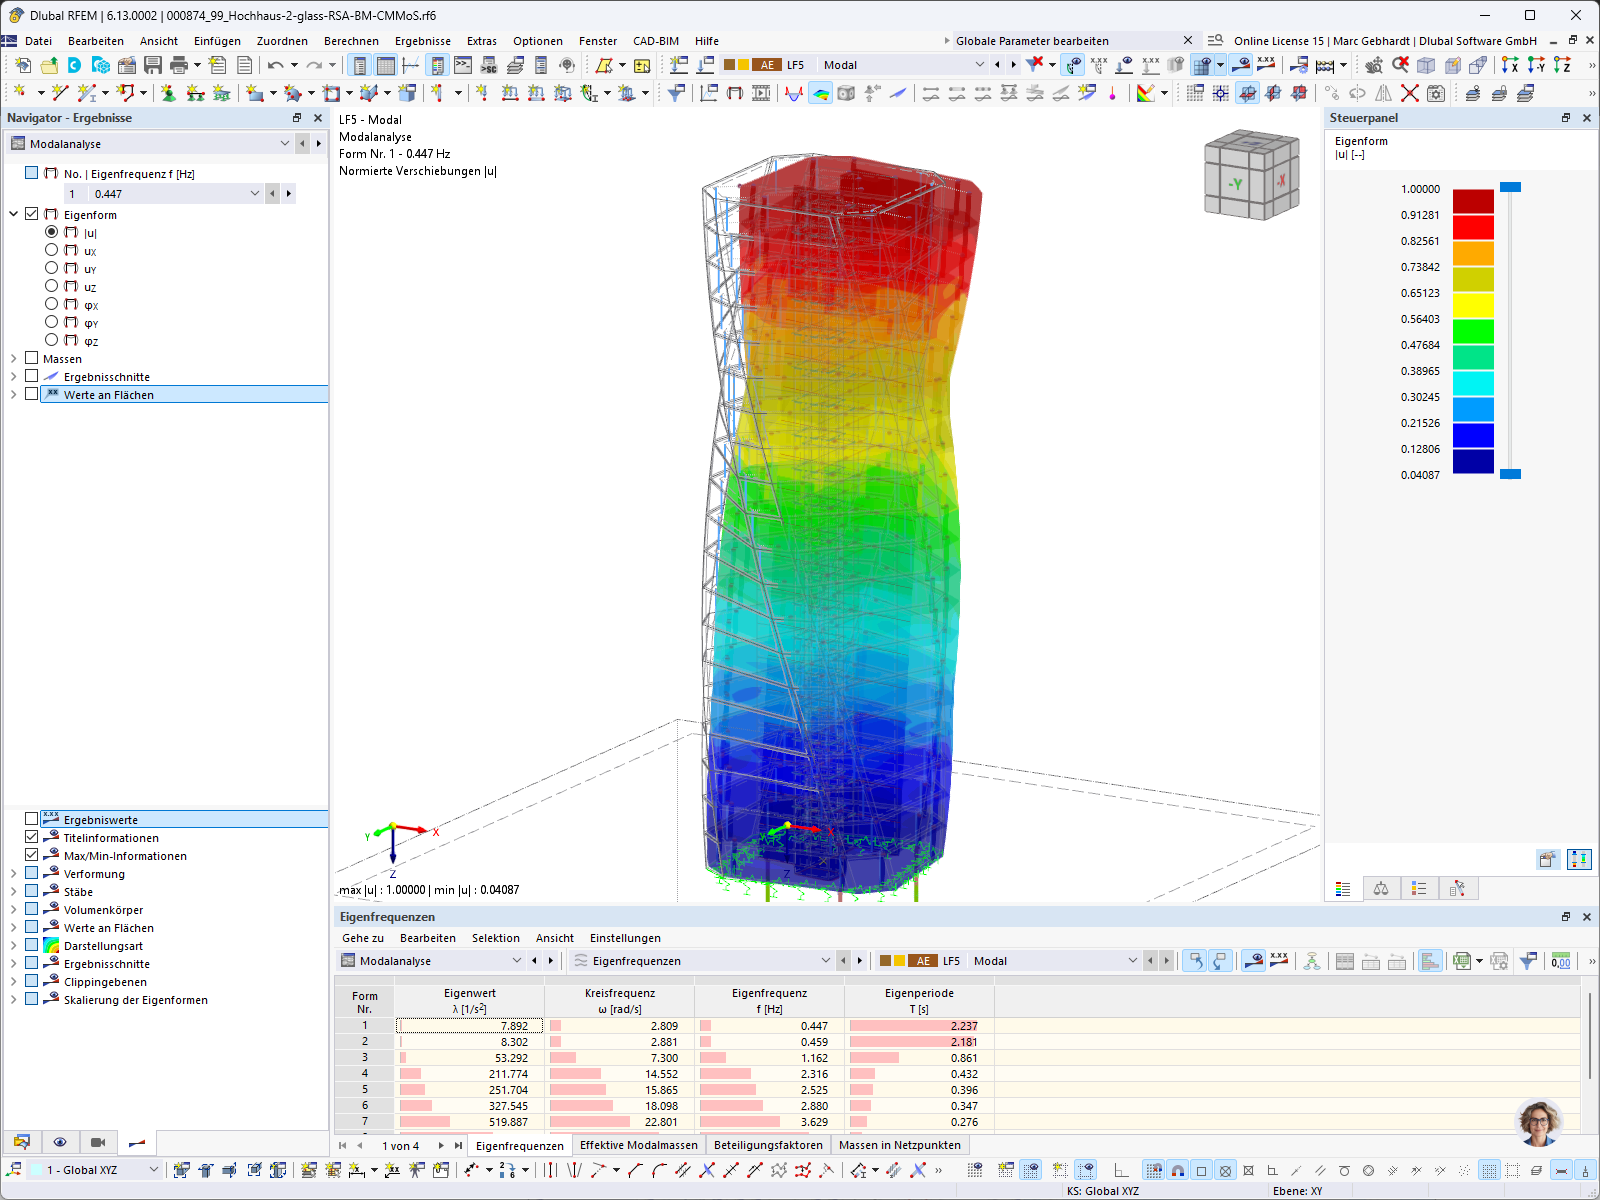This screenshot has width=1600, height=1200.
Task: Click the red X delete objects icon
Action: pyautogui.click(x=1410, y=92)
